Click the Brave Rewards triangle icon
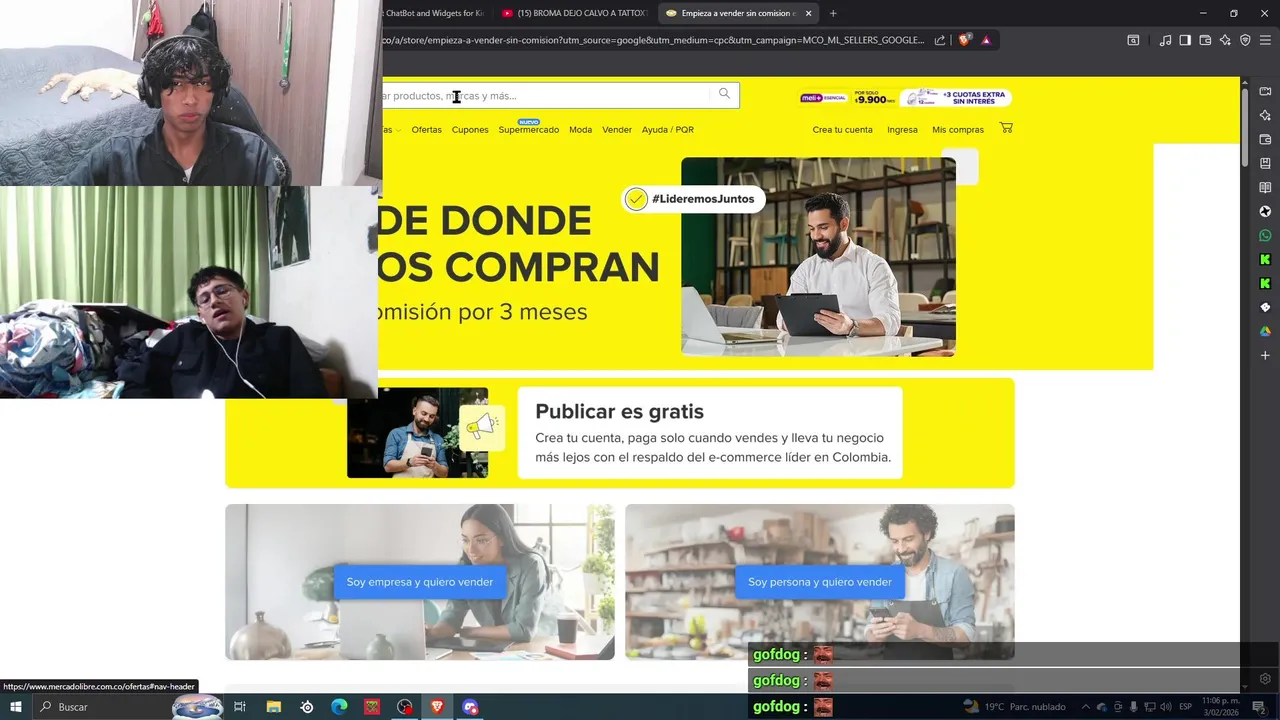The image size is (1280, 720). click(x=986, y=40)
